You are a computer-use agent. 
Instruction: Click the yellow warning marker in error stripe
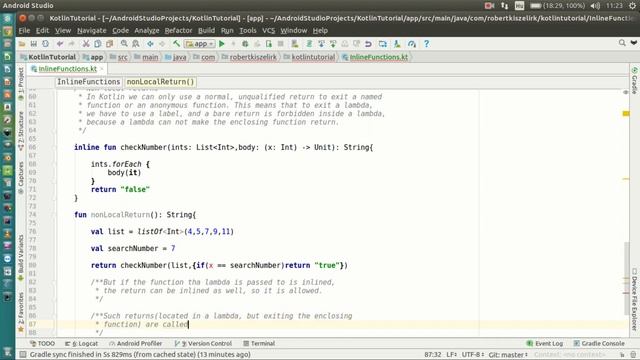[x=626, y=113]
